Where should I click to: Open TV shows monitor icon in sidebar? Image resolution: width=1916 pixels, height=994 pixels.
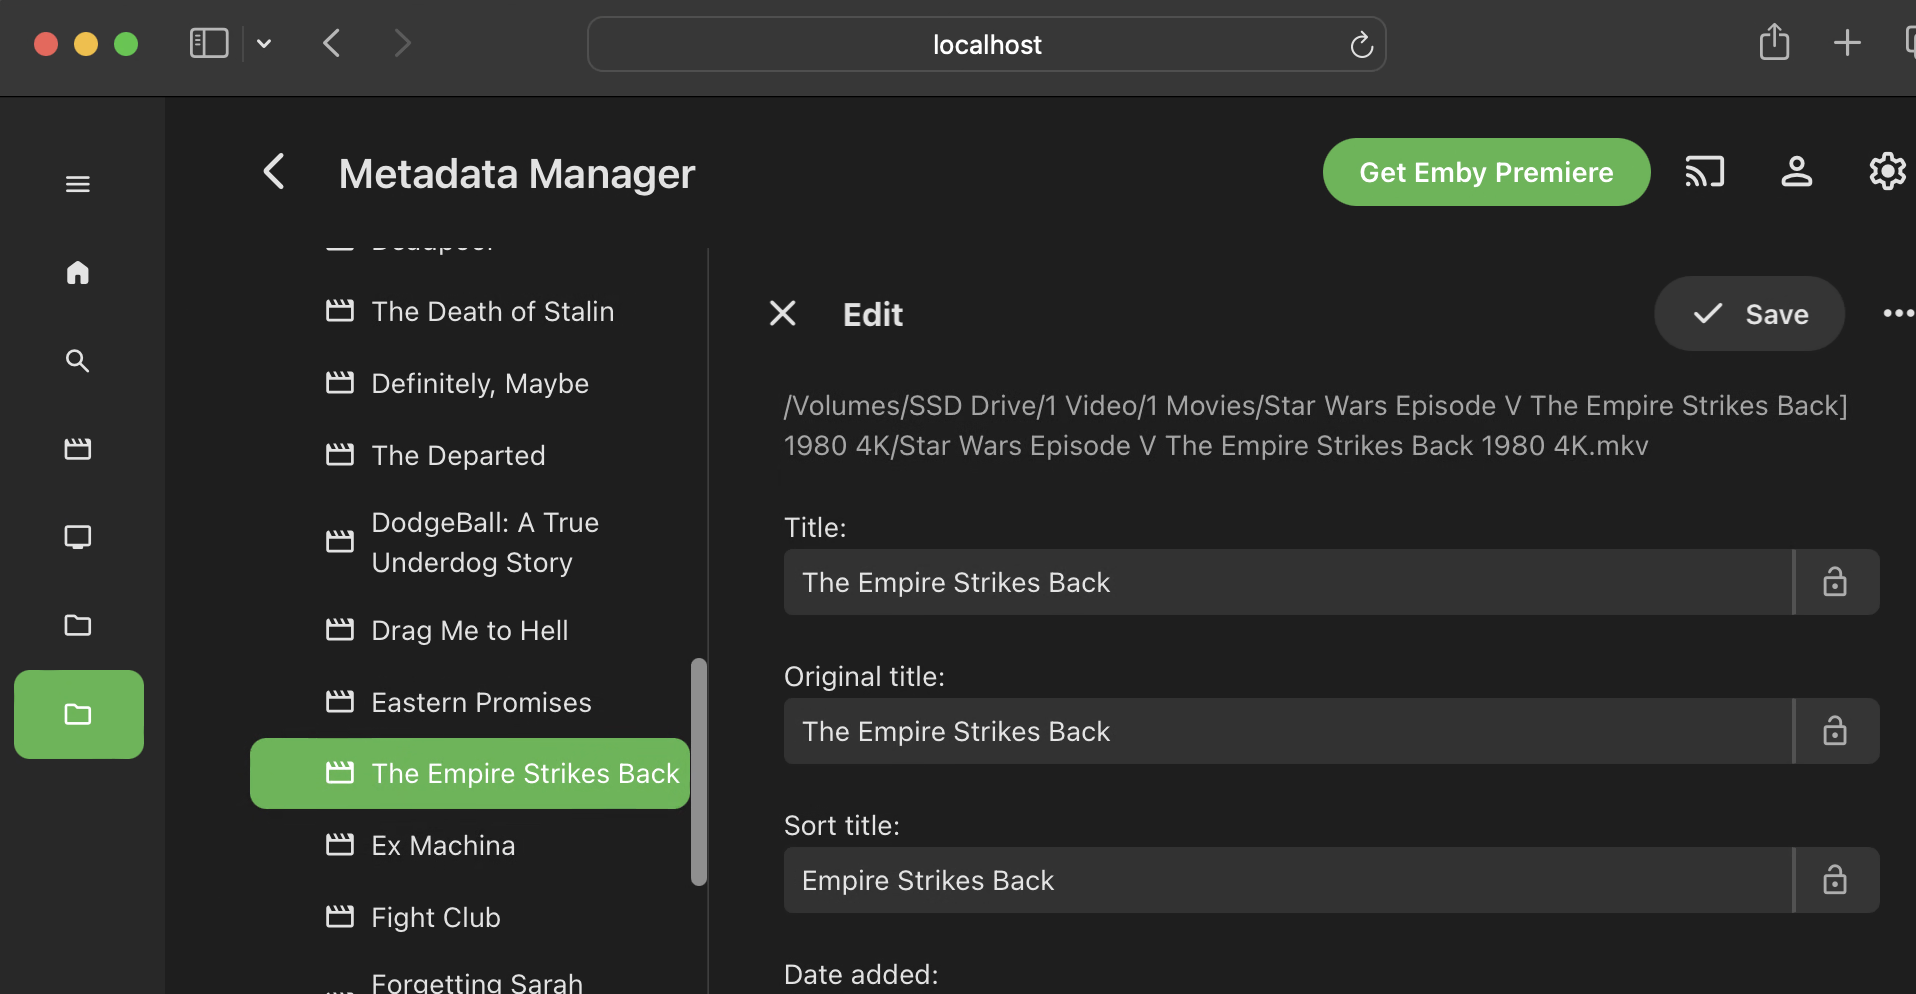tap(78, 537)
